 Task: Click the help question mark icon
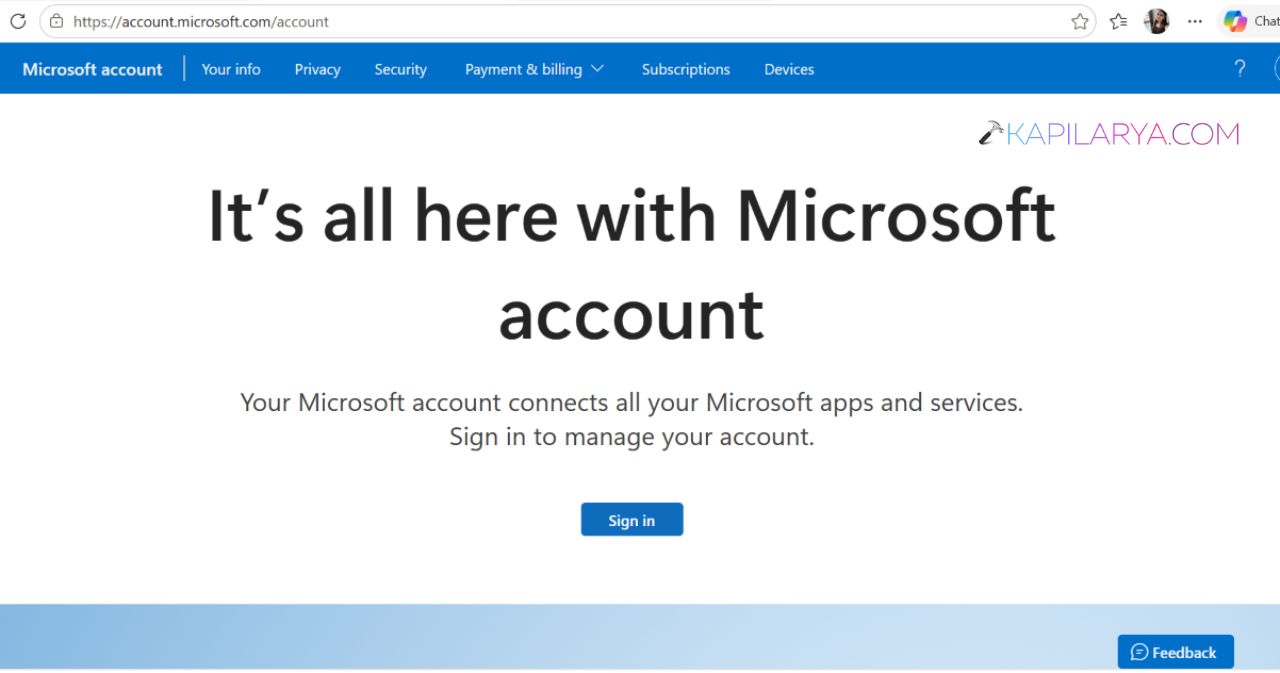click(1240, 69)
